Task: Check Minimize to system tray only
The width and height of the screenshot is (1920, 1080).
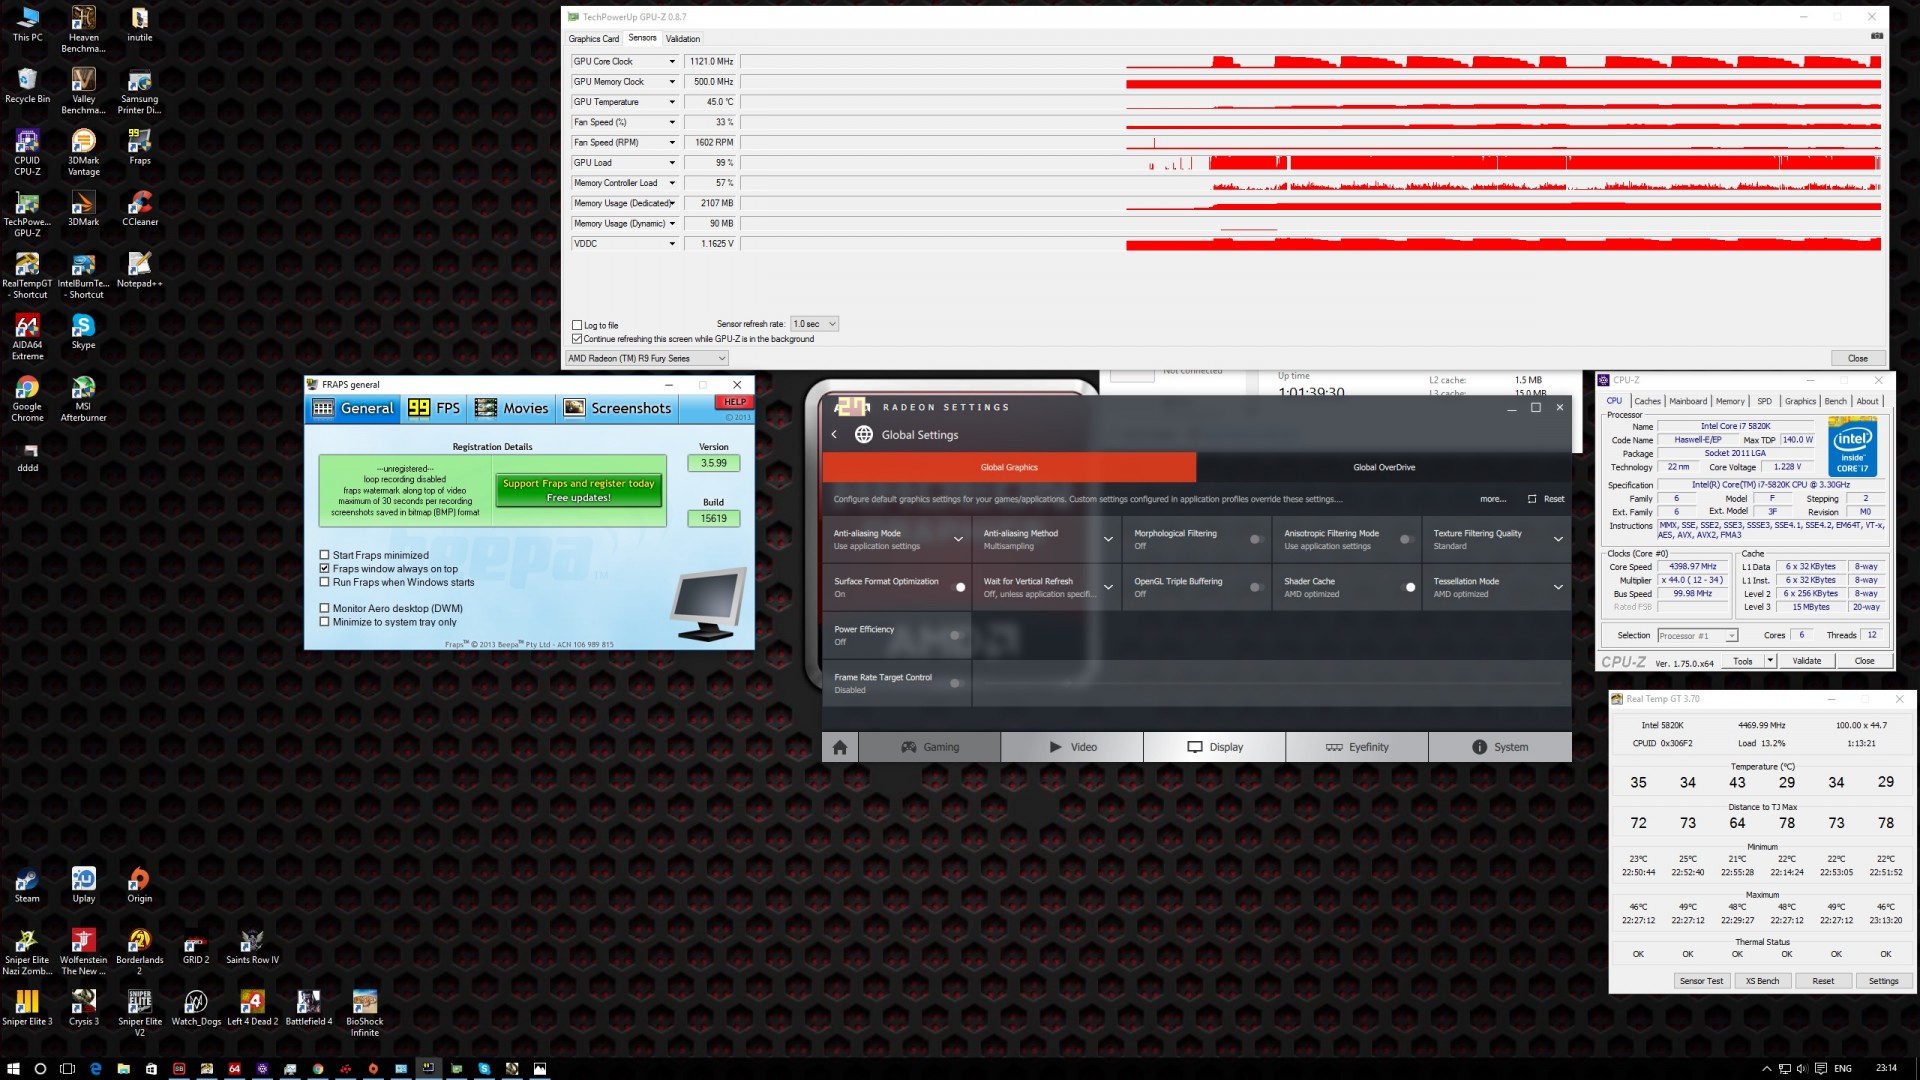Action: click(x=324, y=622)
